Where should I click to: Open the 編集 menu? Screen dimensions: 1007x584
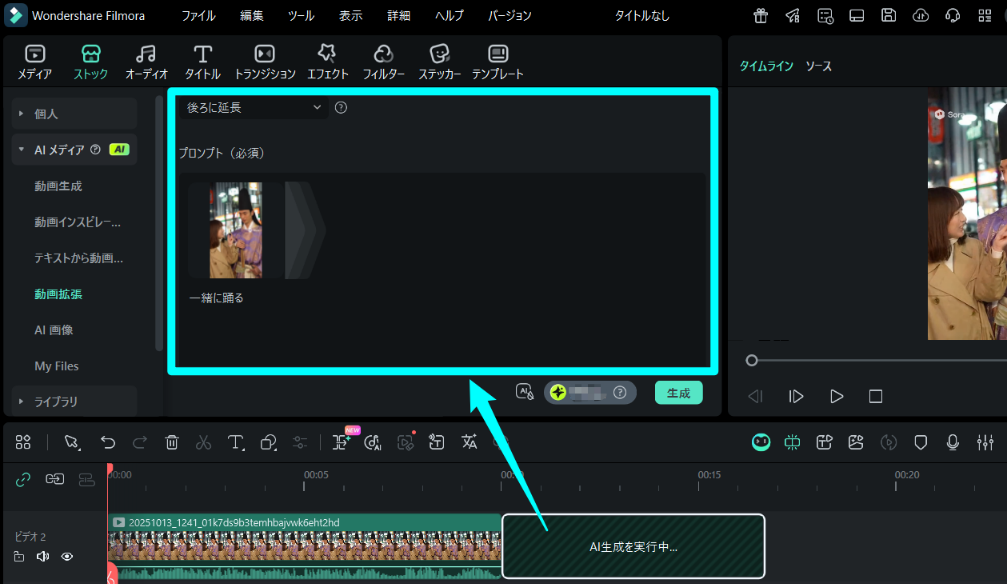[x=253, y=15]
